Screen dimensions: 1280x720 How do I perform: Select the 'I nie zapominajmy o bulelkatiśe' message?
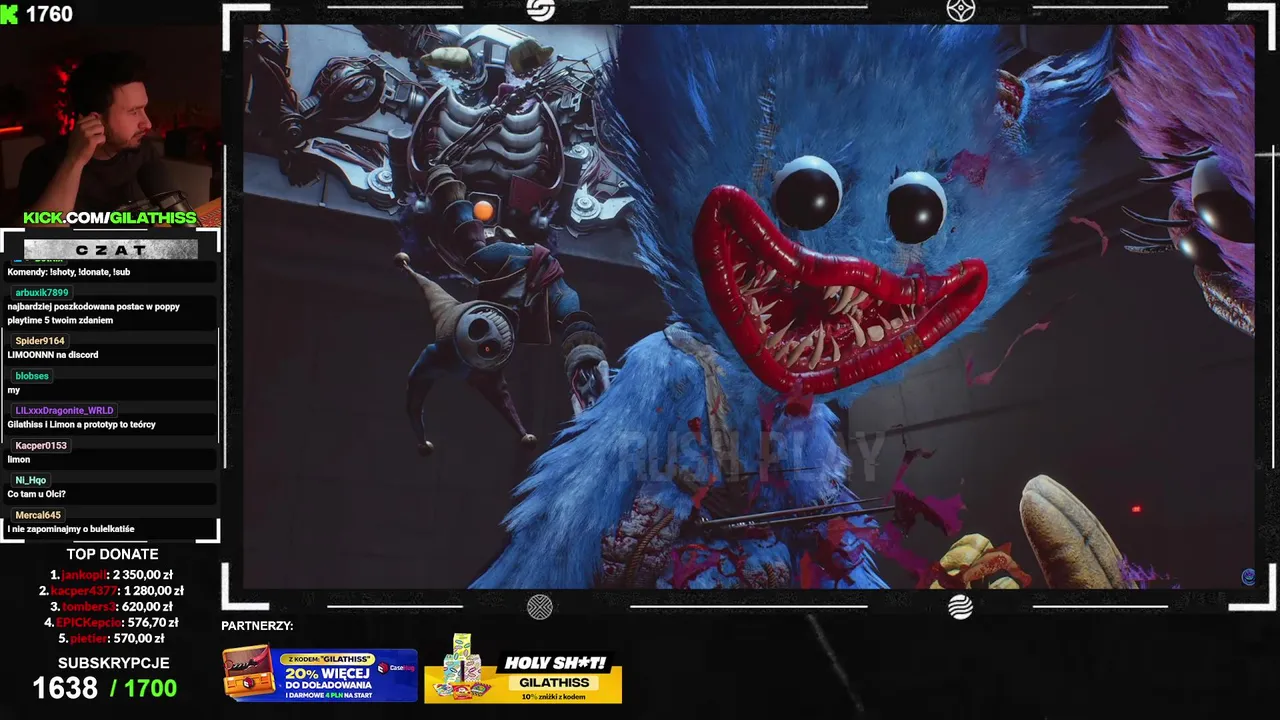point(71,529)
